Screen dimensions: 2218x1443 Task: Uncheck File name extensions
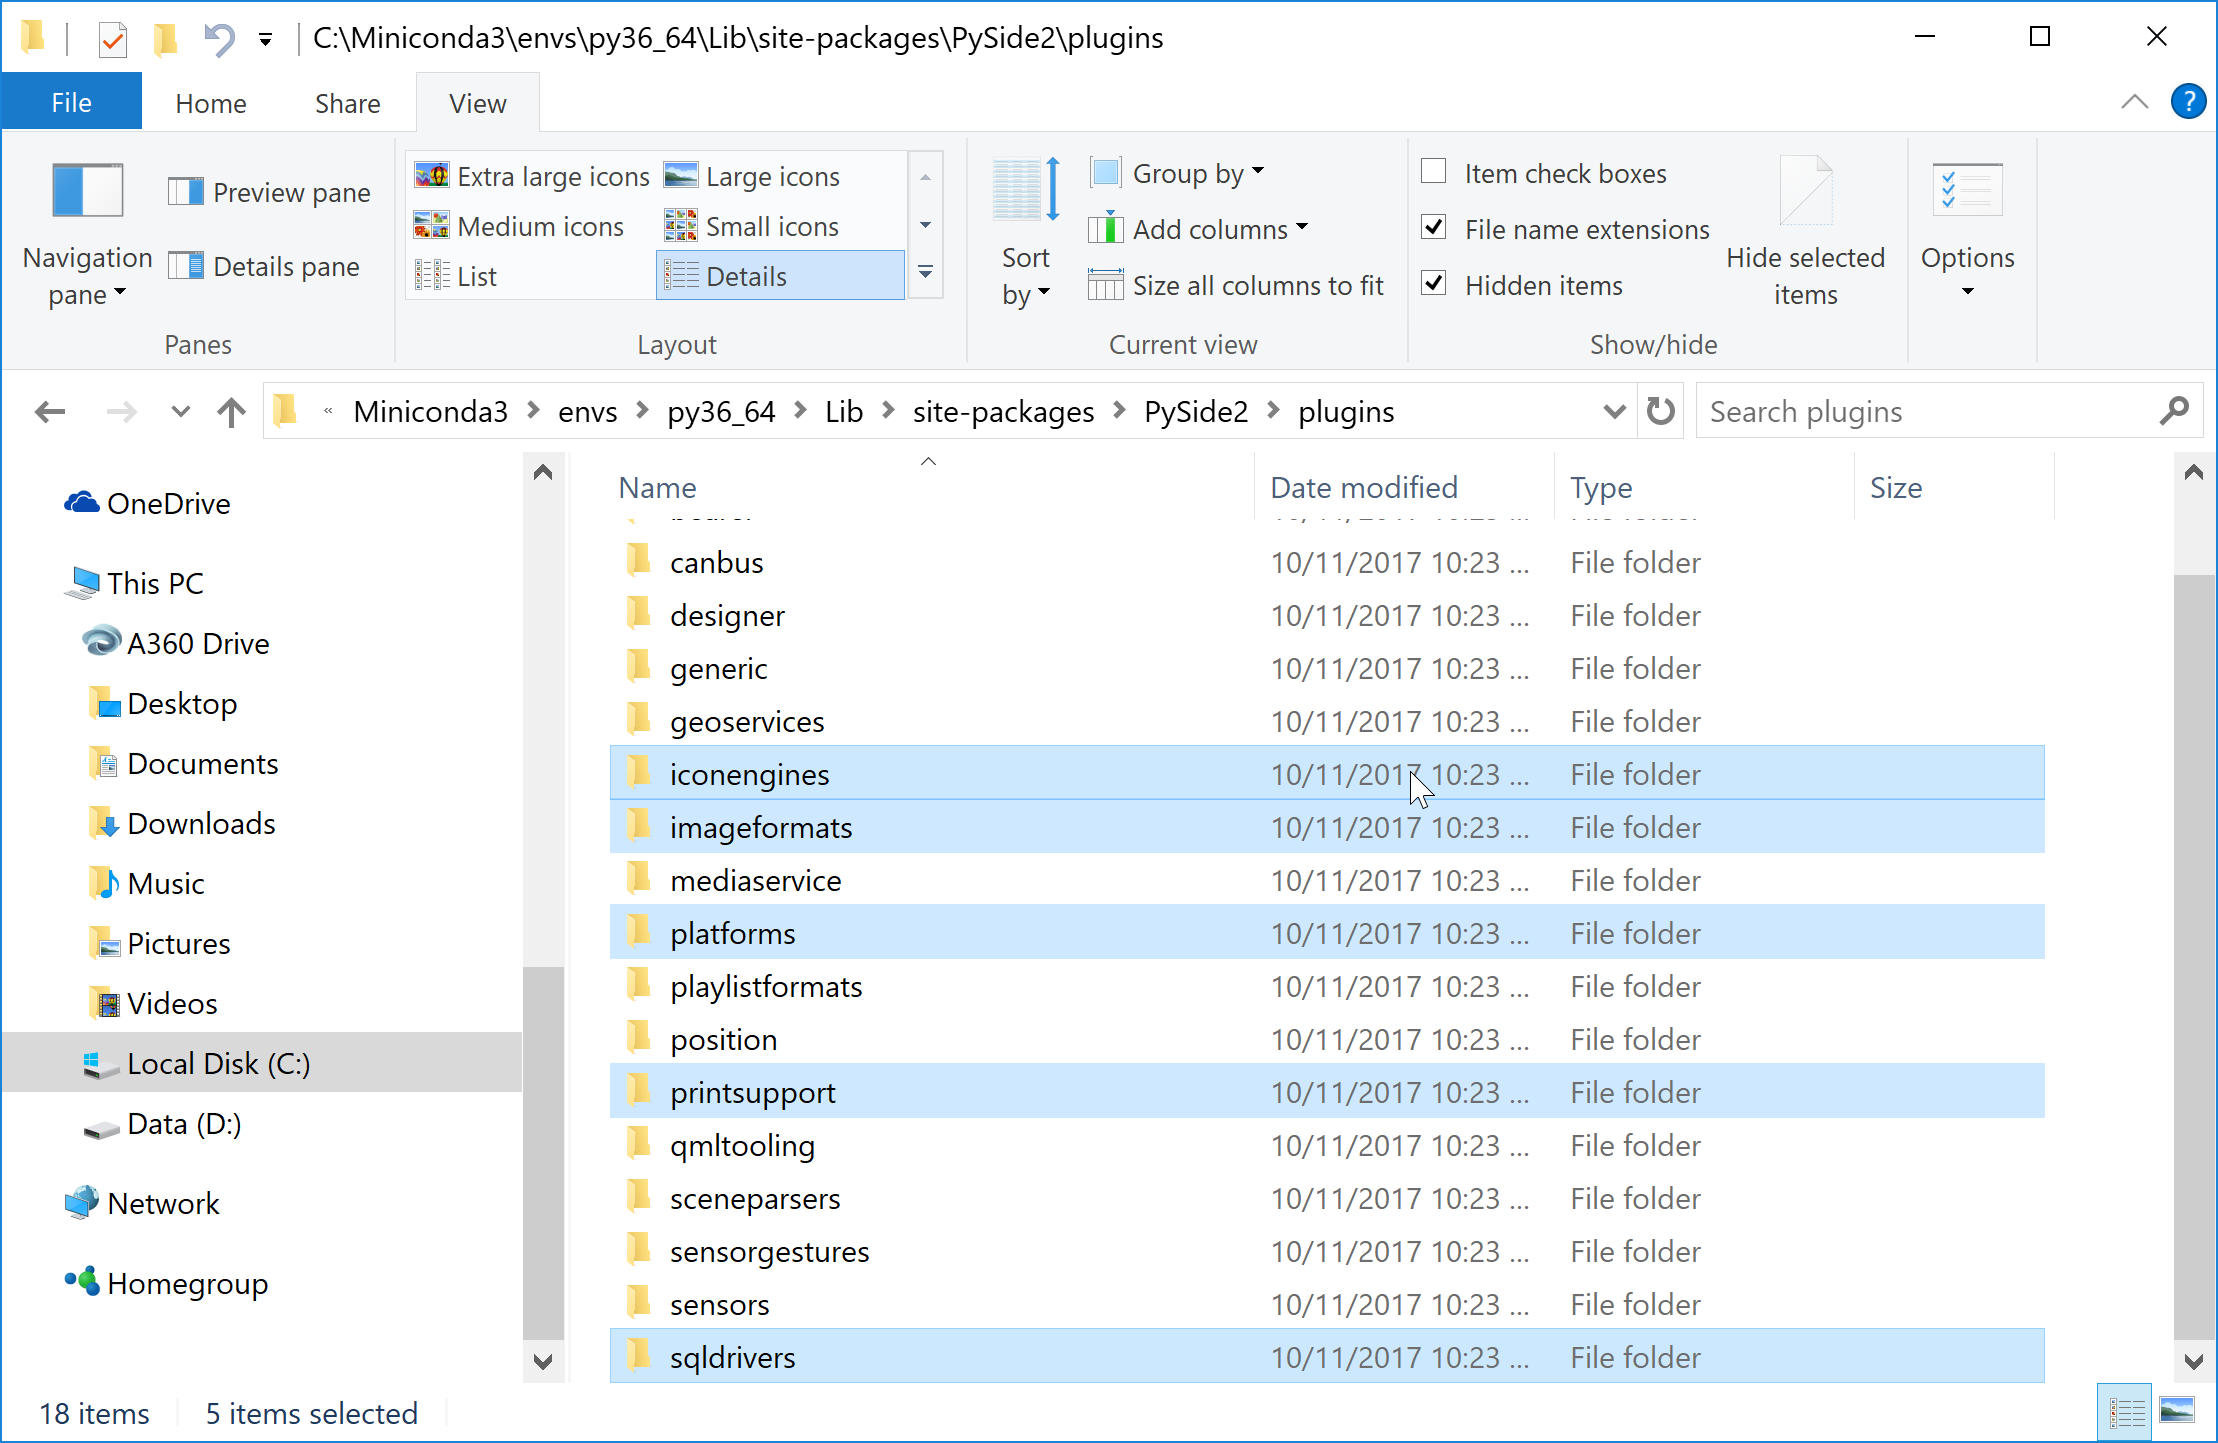[x=1434, y=228]
